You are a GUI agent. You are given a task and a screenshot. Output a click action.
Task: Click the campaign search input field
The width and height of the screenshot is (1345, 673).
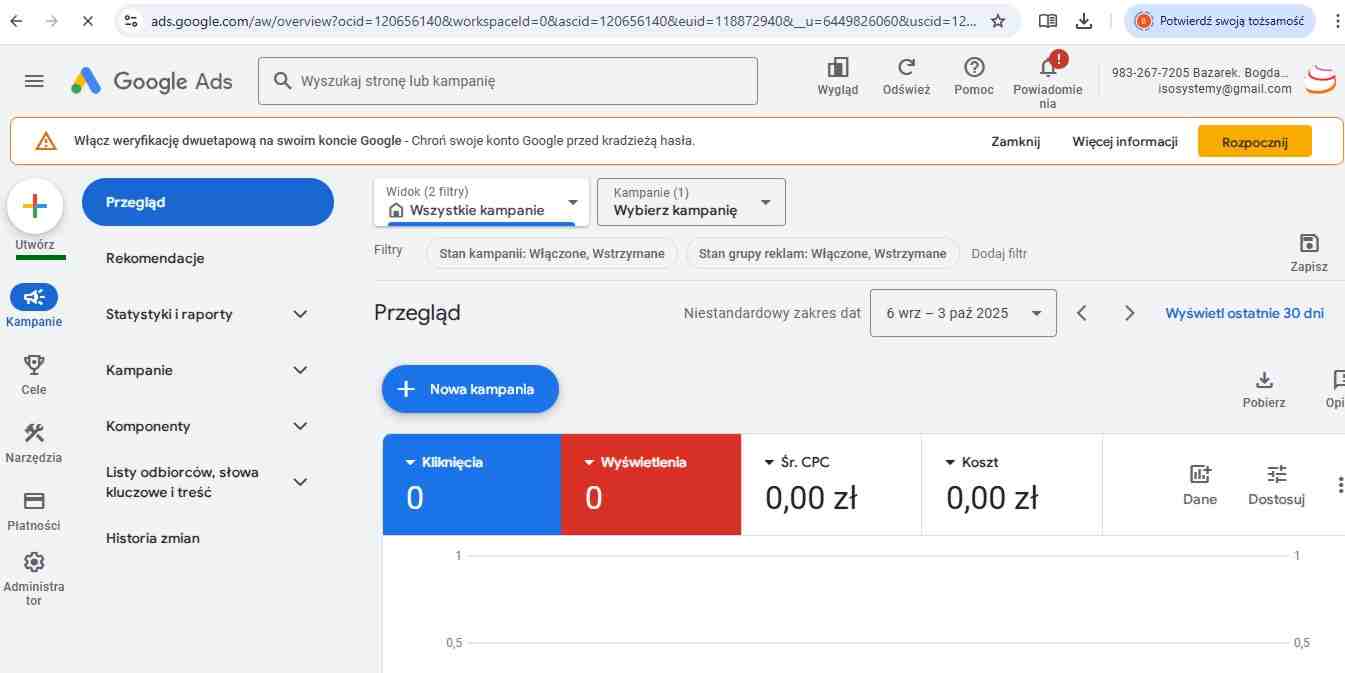(520, 81)
